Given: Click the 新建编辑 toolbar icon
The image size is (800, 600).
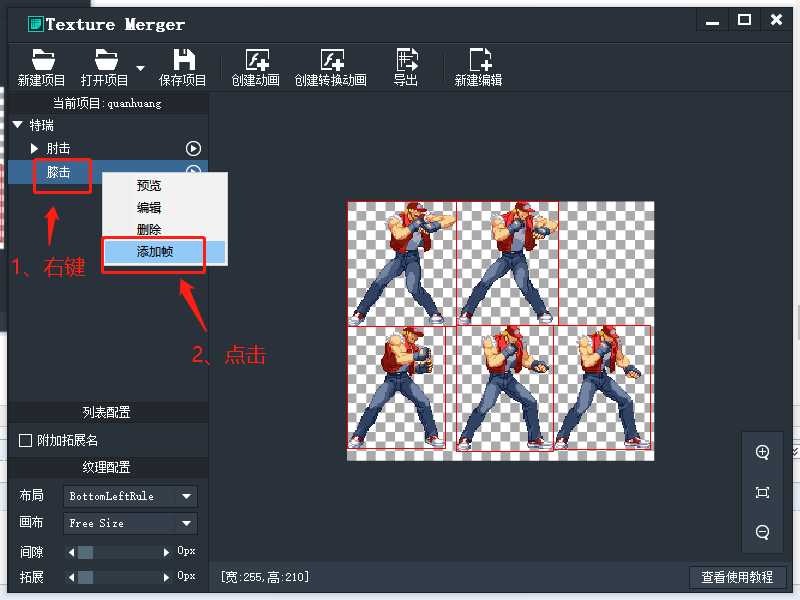Looking at the screenshot, I should (x=480, y=60).
